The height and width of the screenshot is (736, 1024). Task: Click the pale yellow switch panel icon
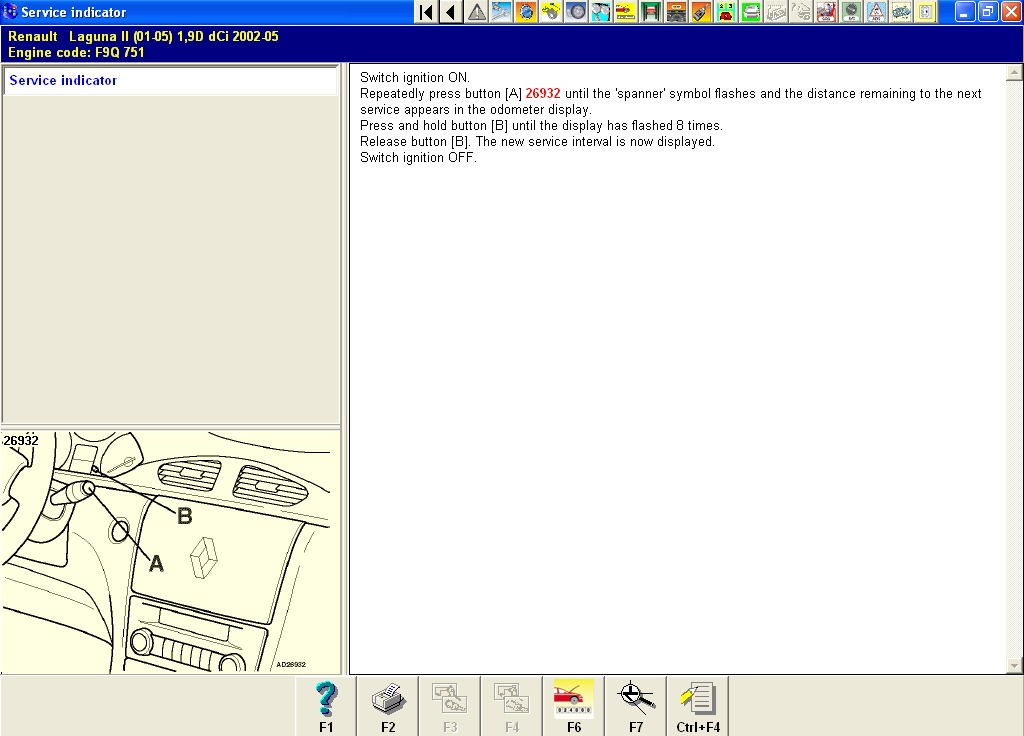pos(925,12)
